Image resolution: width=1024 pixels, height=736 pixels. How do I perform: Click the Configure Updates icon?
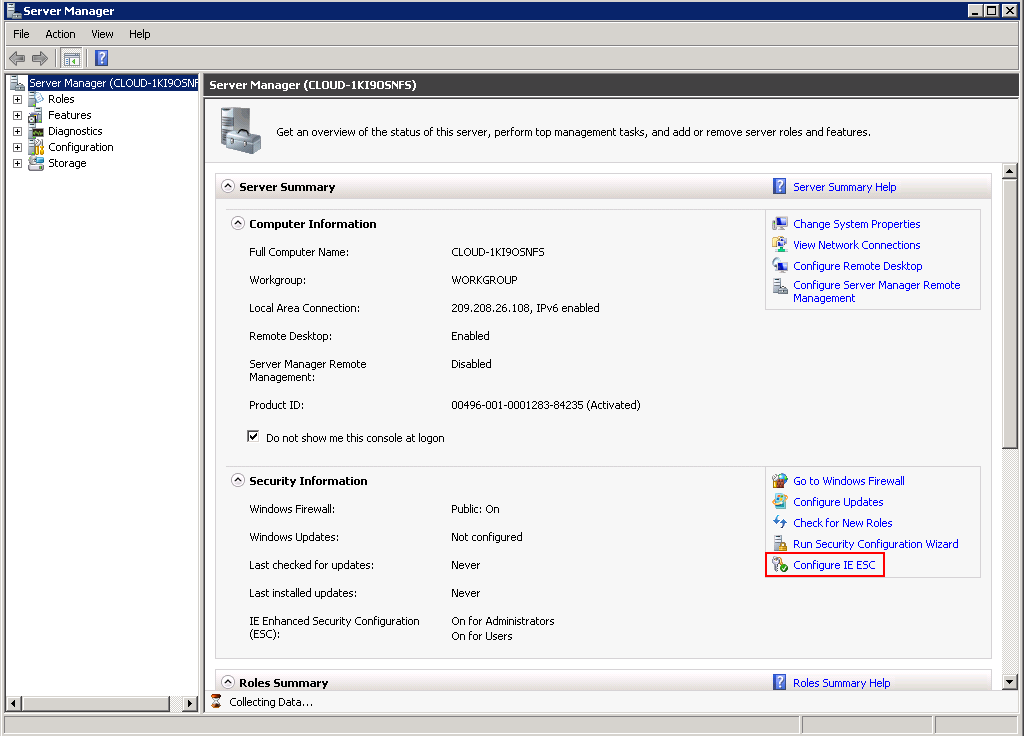[x=780, y=502]
